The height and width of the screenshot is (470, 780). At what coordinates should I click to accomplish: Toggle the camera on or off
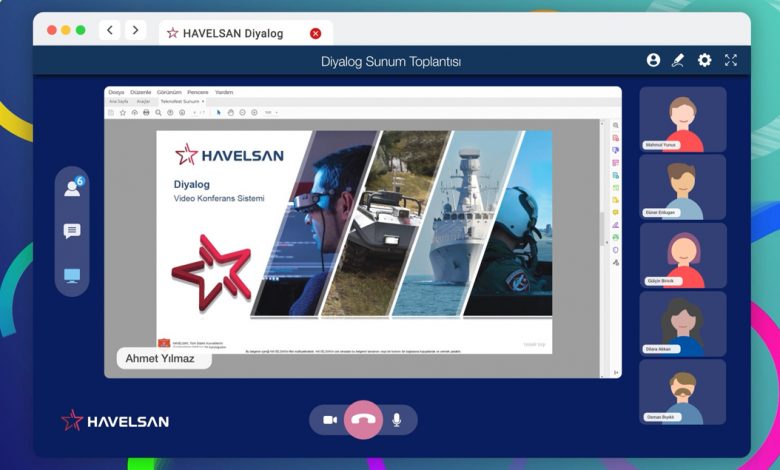click(330, 420)
